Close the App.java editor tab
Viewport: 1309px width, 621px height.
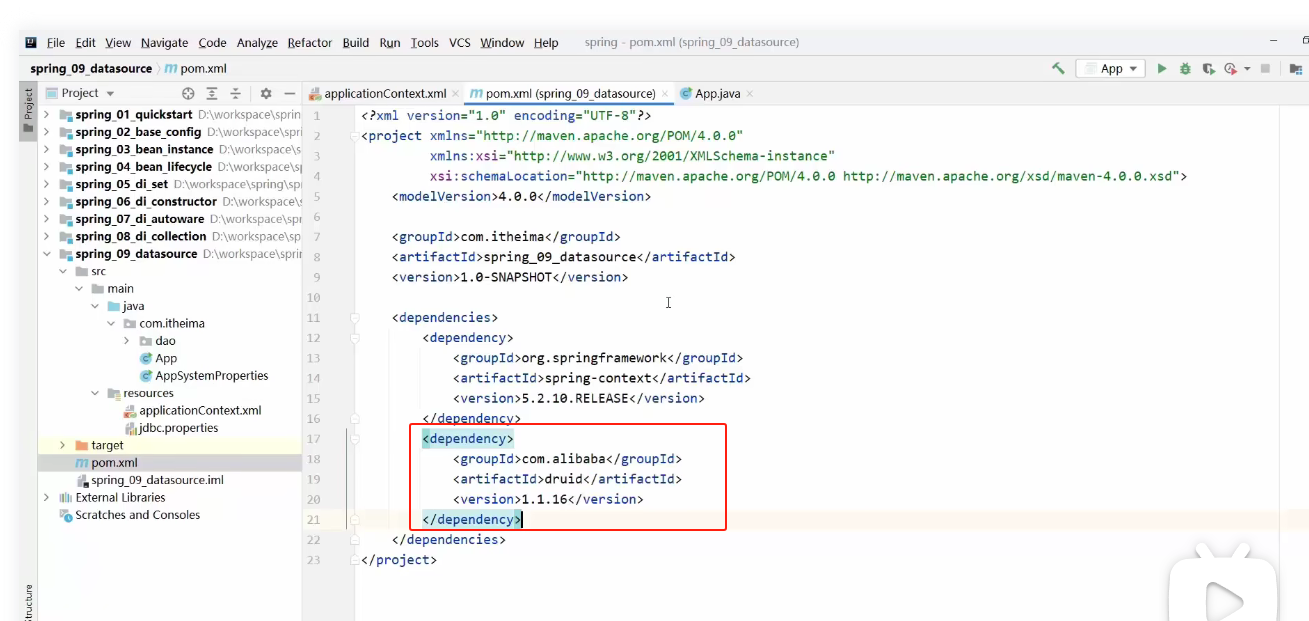pos(750,94)
